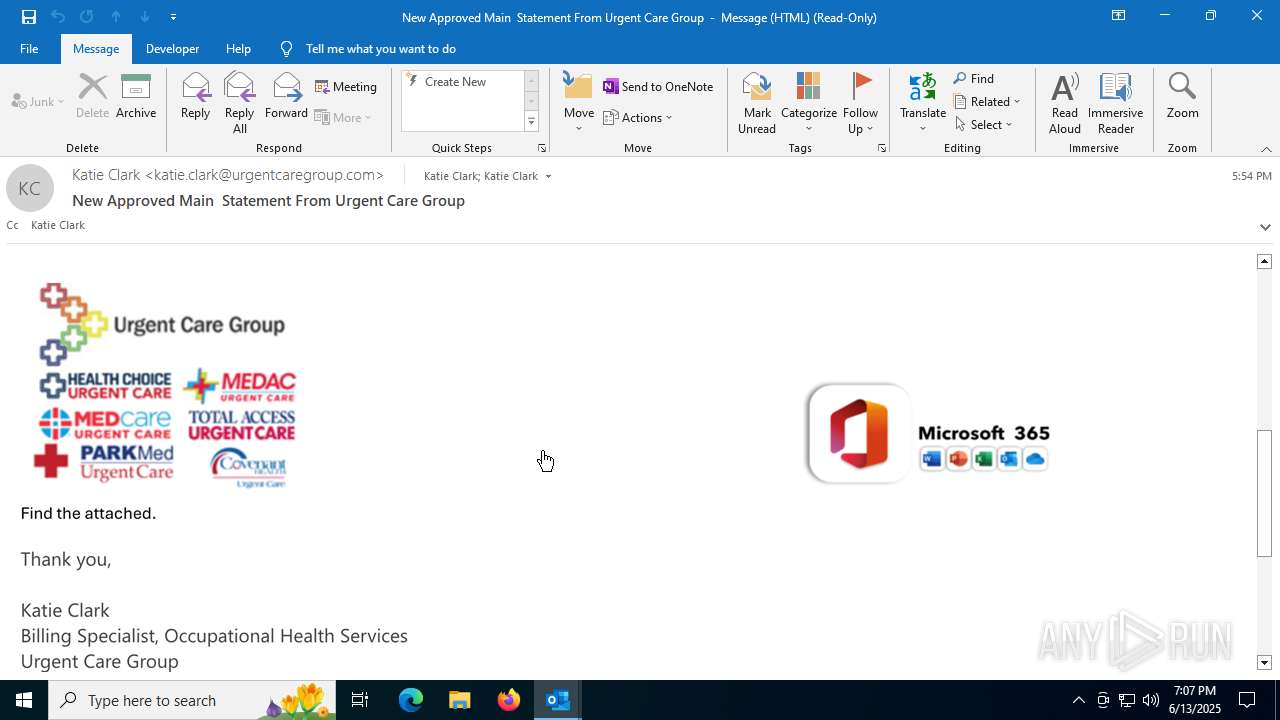Open the volume control in system tray

1151,700
